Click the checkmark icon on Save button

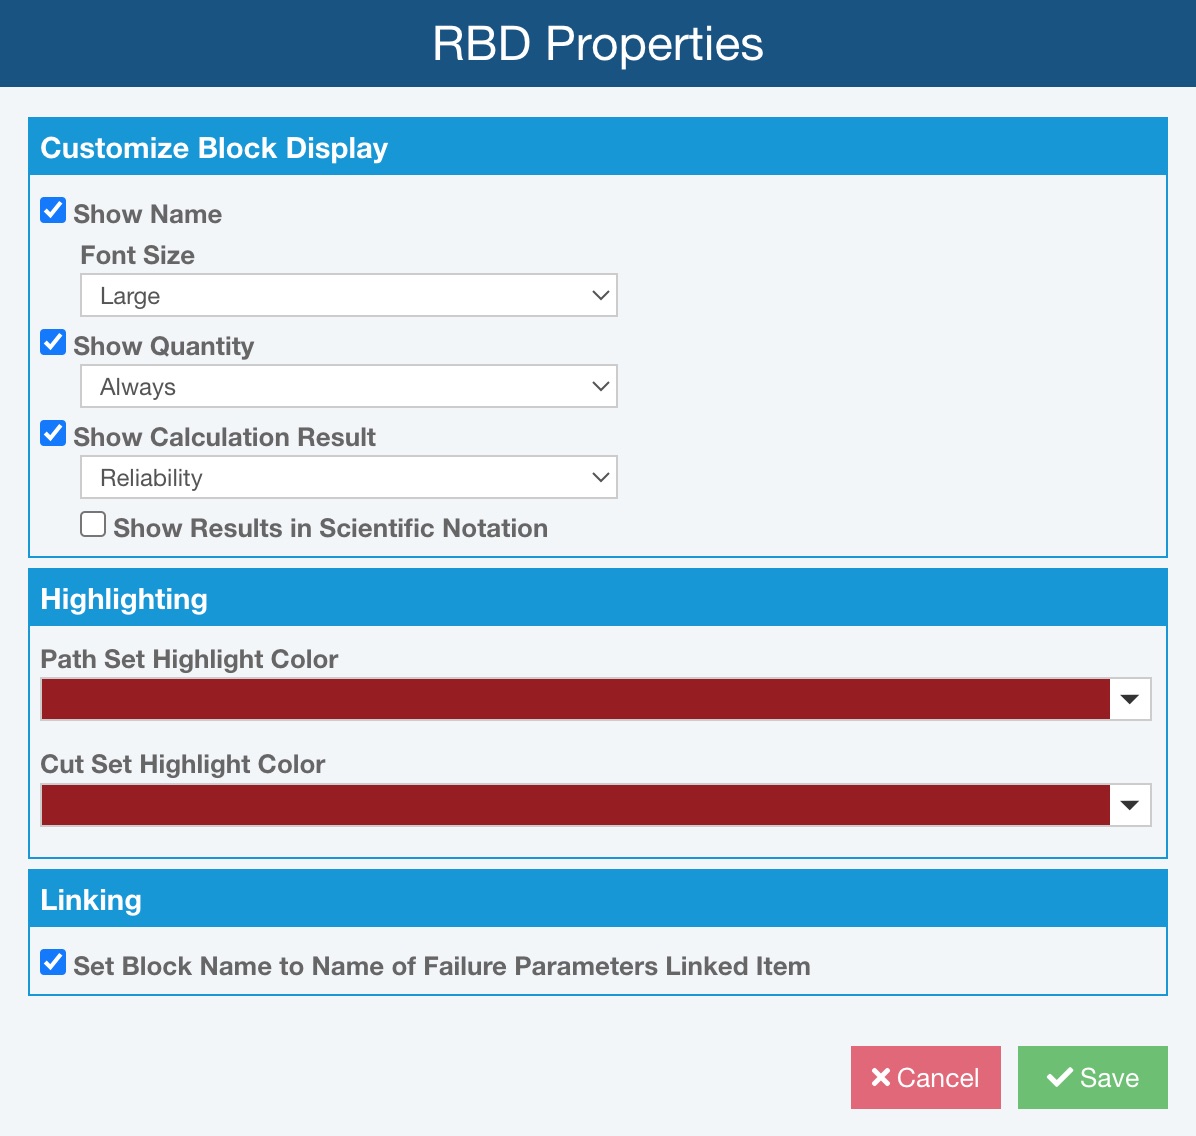(1059, 1077)
